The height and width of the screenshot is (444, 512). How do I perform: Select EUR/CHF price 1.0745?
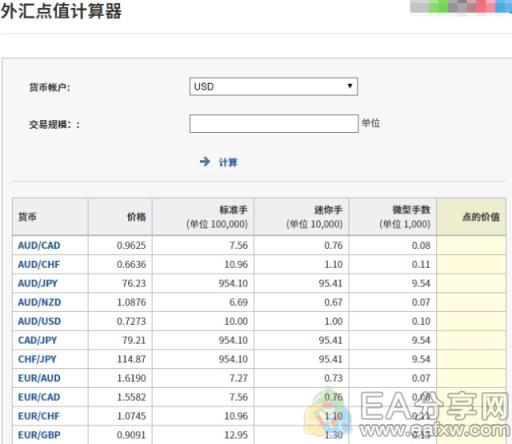pyautogui.click(x=131, y=416)
